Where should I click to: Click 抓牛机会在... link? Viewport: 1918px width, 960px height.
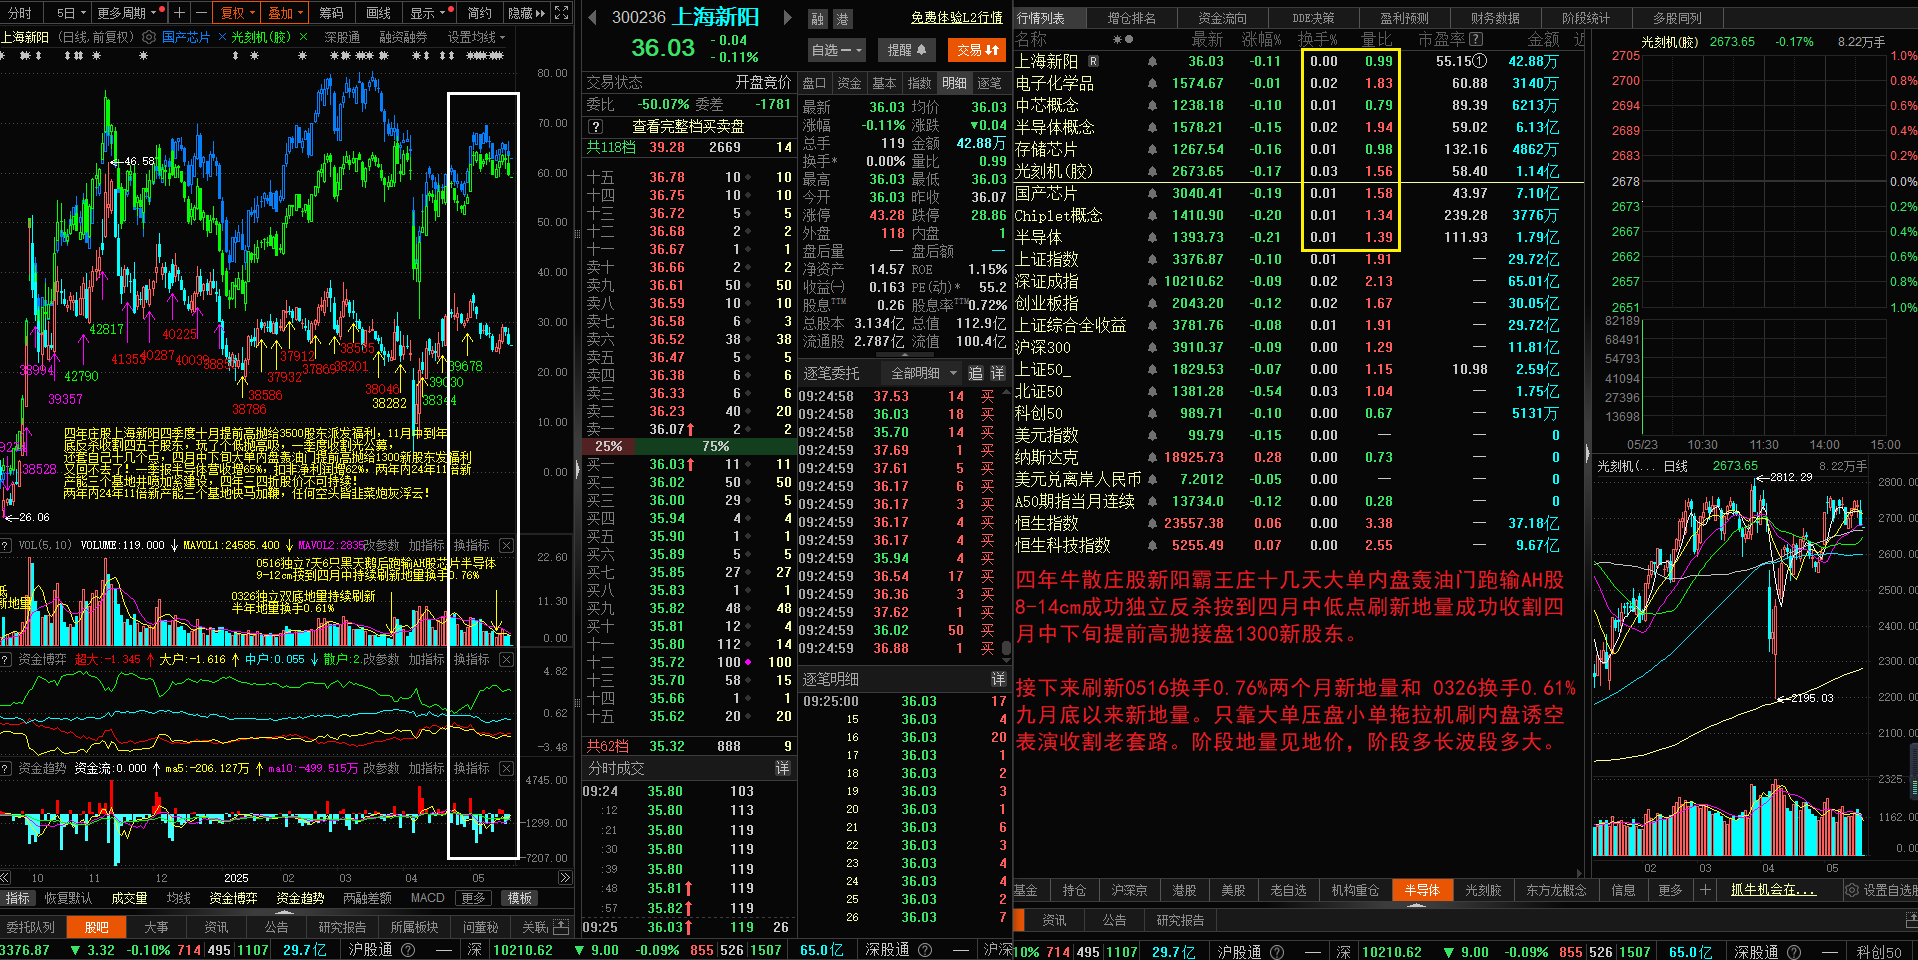point(1773,890)
